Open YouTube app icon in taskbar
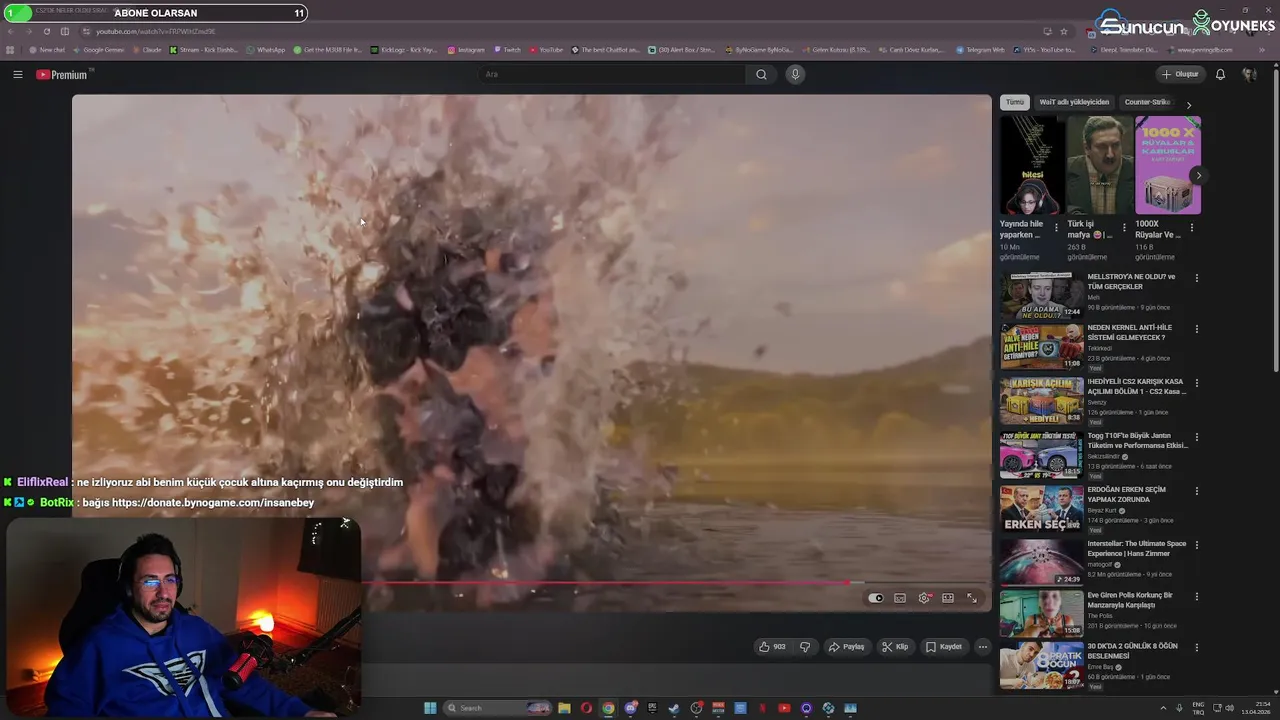 point(784,708)
